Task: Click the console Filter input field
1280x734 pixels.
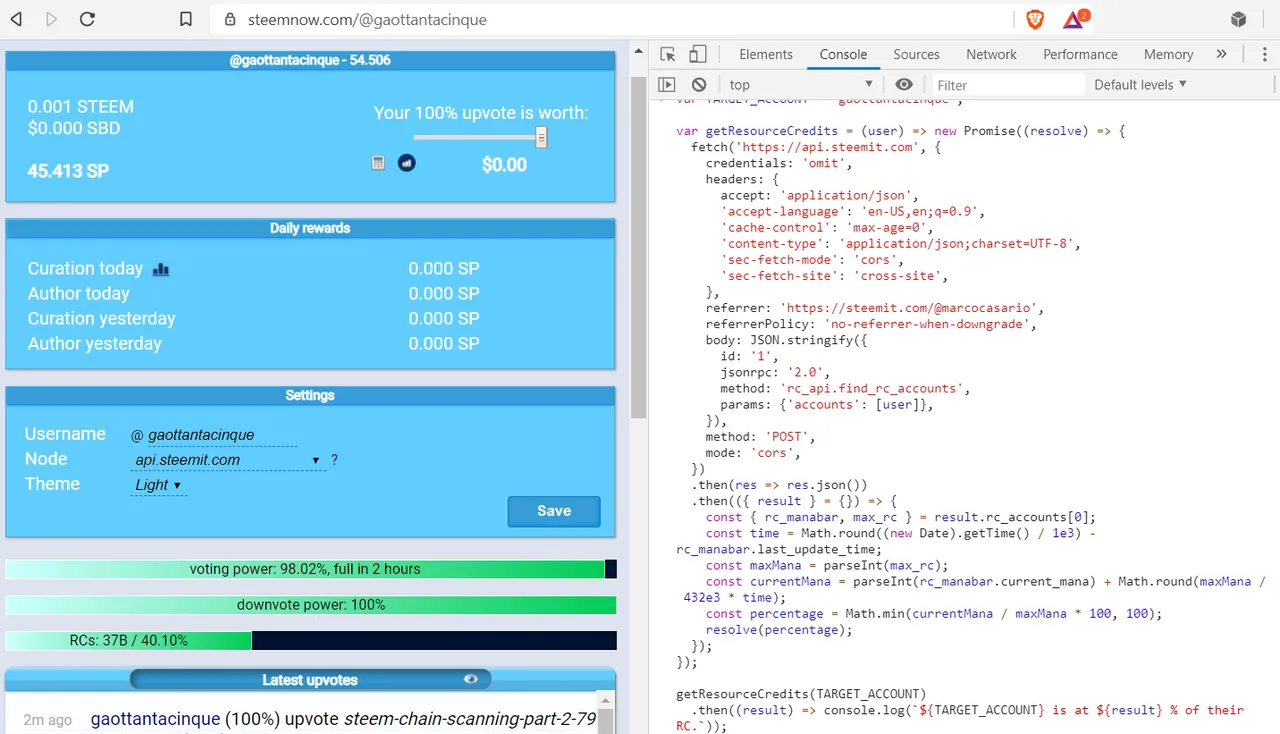Action: coord(1008,85)
